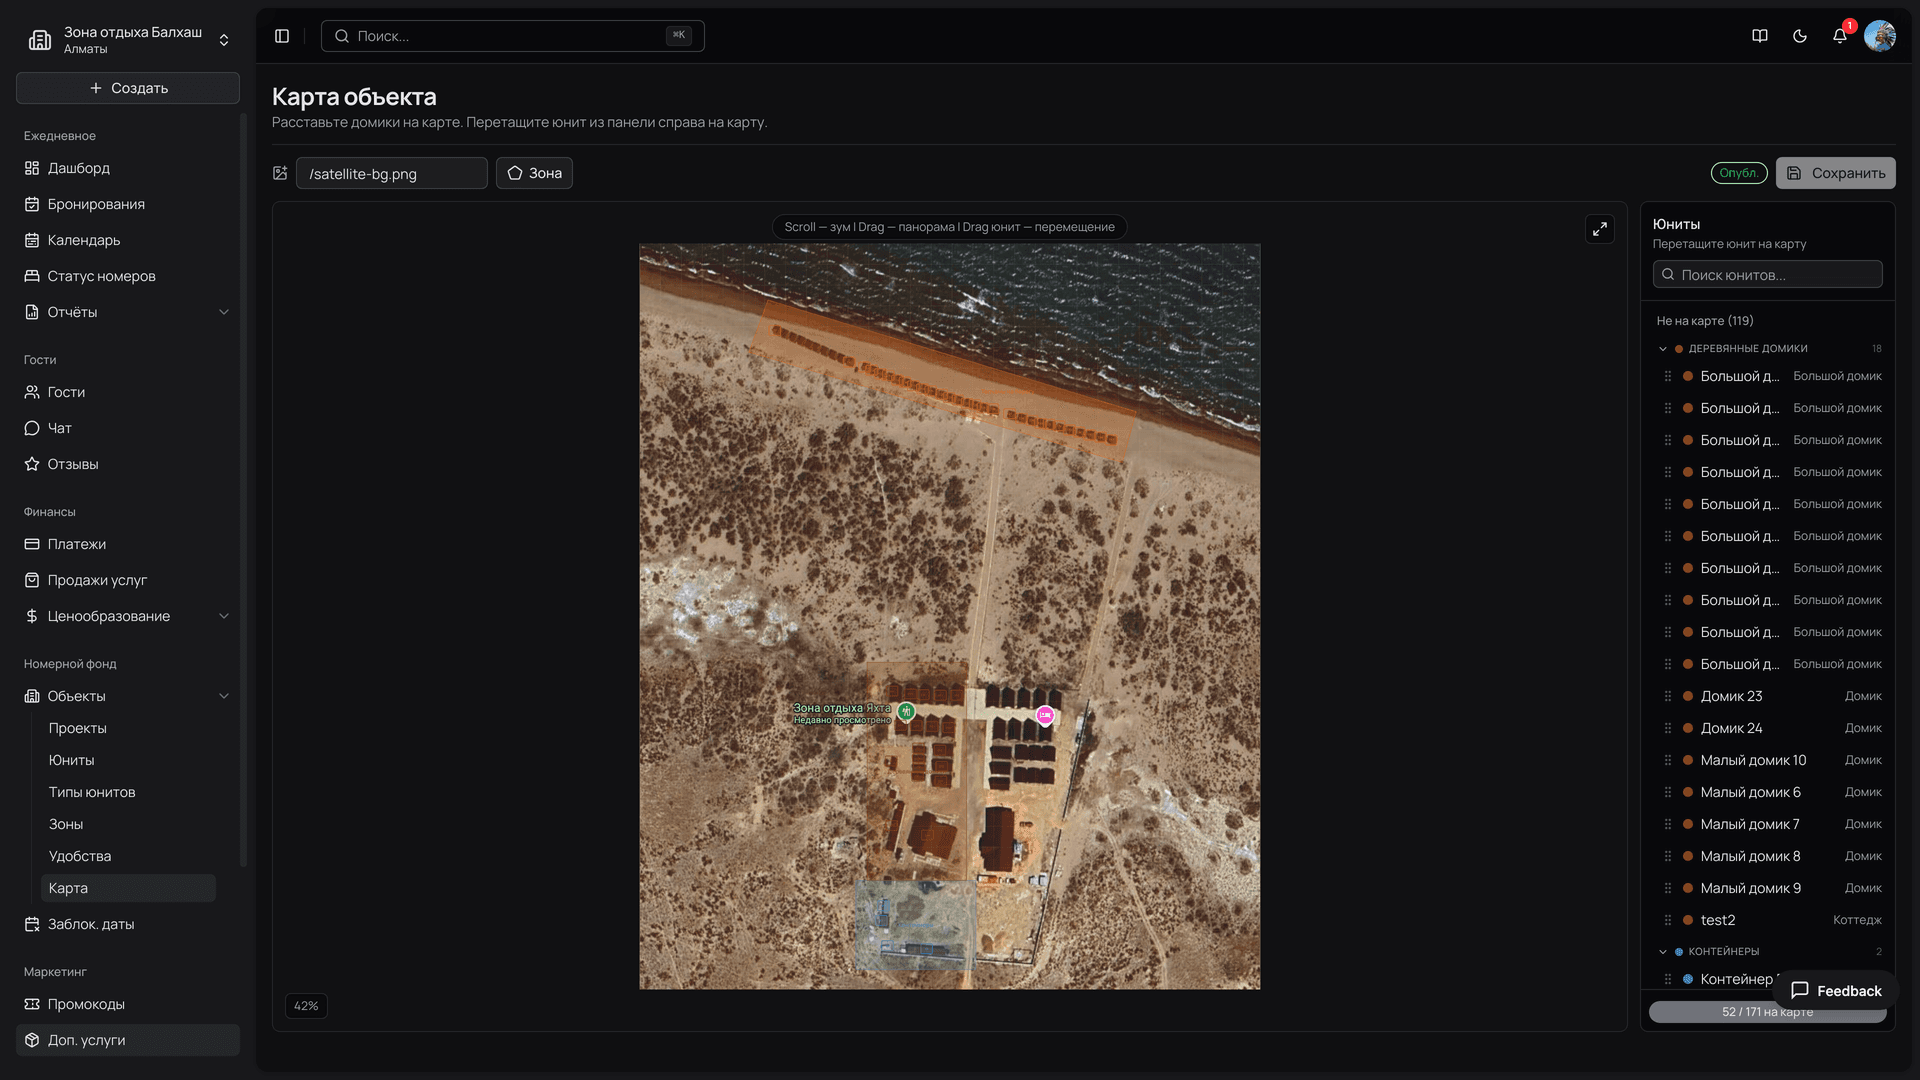
Task: Click the Опубл. published status badge
Action: tap(1739, 173)
